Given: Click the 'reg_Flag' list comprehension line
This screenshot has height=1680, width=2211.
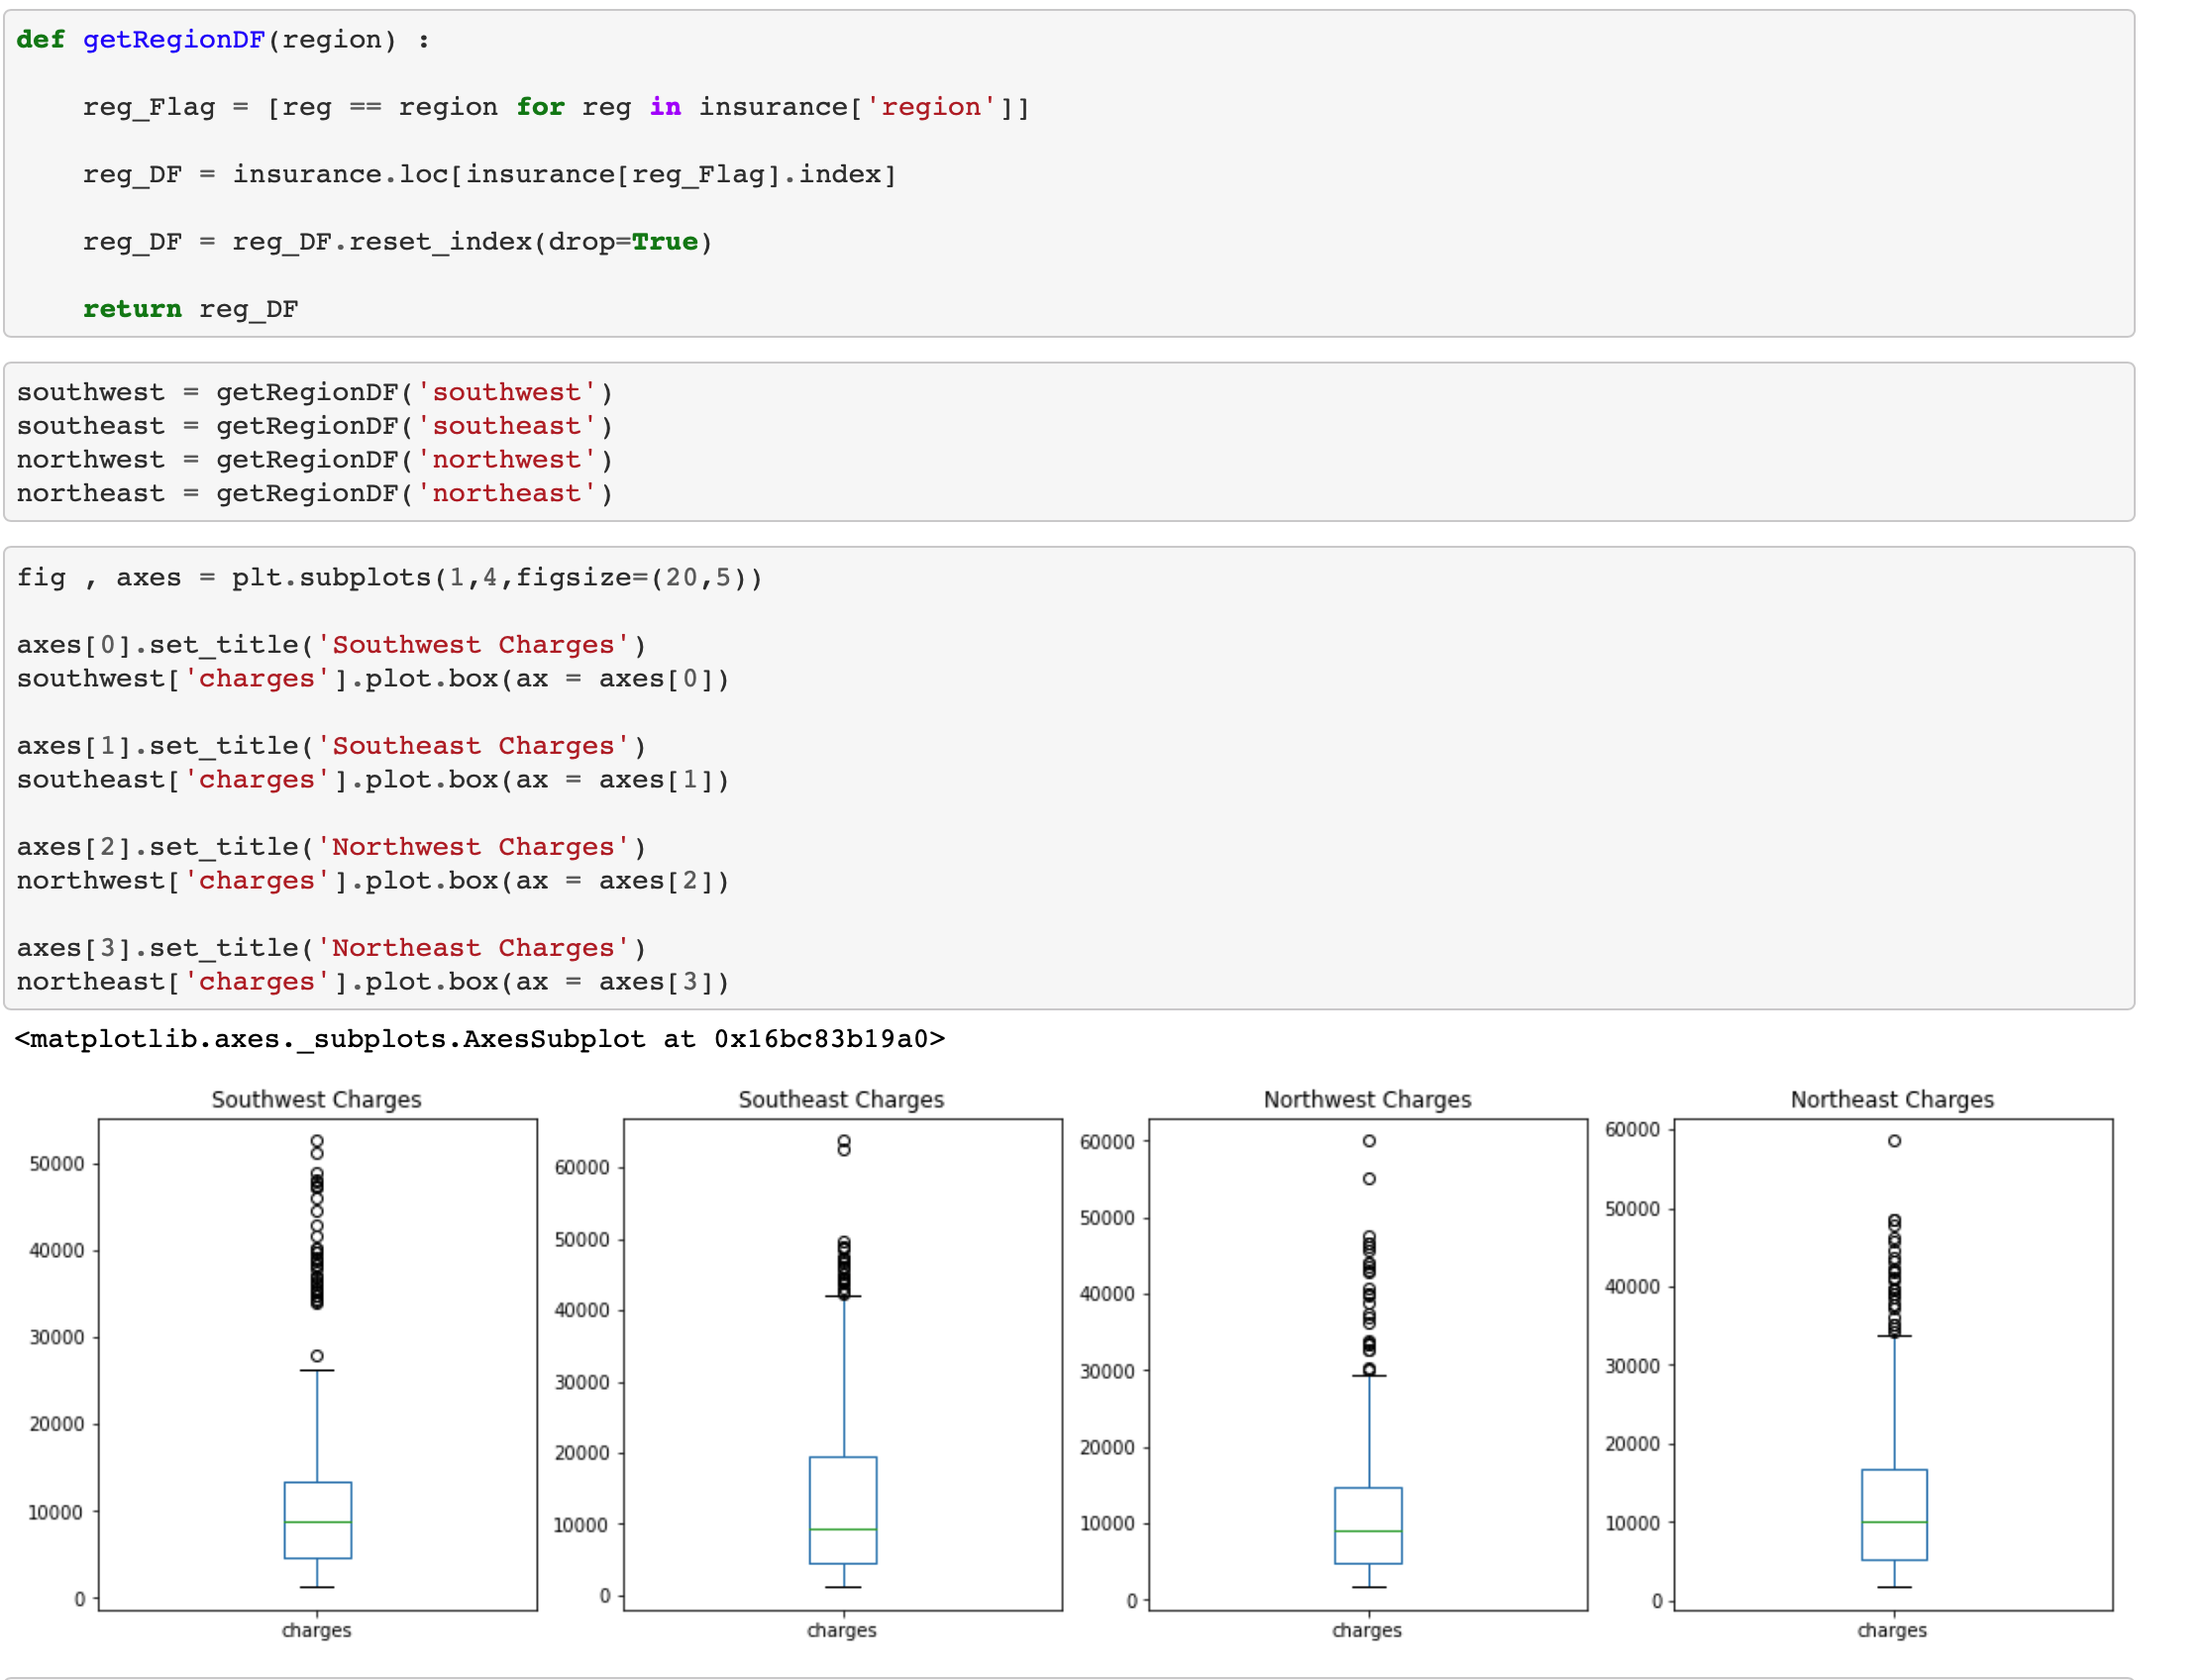Looking at the screenshot, I should [x=555, y=107].
